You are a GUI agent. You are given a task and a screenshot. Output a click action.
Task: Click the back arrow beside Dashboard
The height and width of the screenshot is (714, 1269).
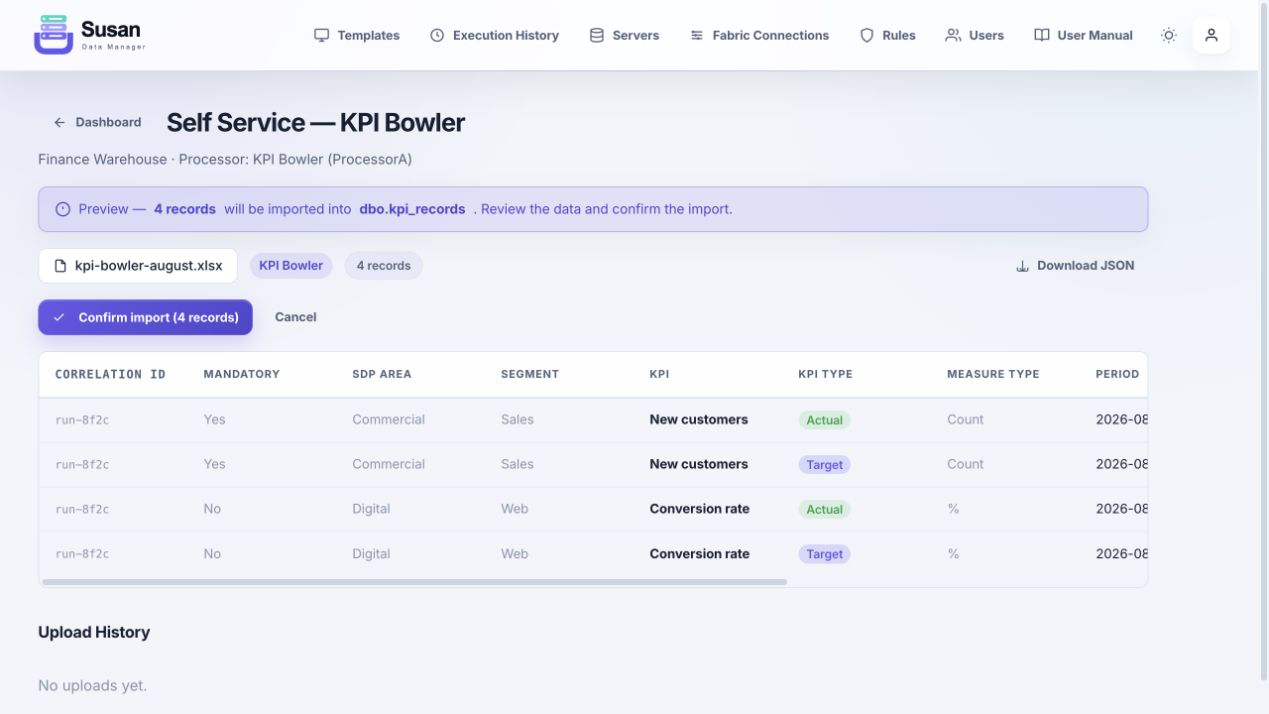pos(59,122)
